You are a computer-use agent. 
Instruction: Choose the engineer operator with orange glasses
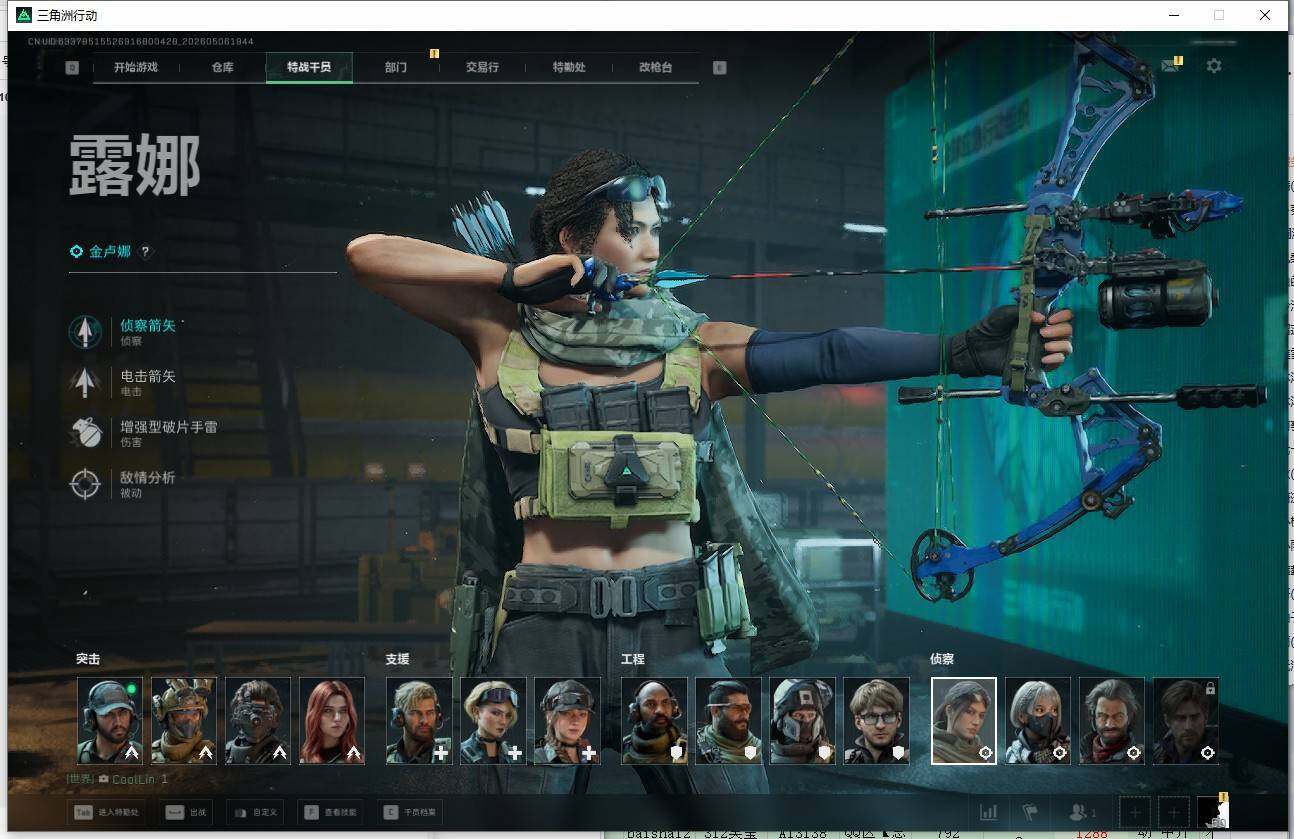pos(728,721)
